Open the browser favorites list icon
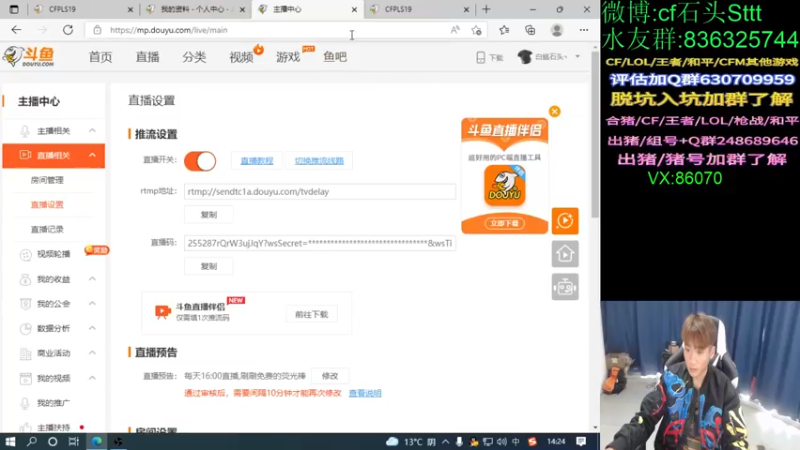The height and width of the screenshot is (450, 800). point(504,30)
